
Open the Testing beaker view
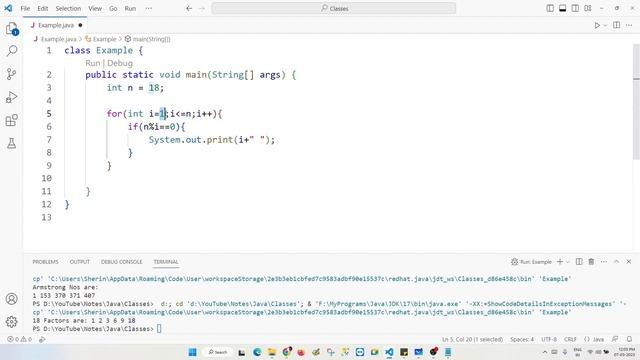11,143
